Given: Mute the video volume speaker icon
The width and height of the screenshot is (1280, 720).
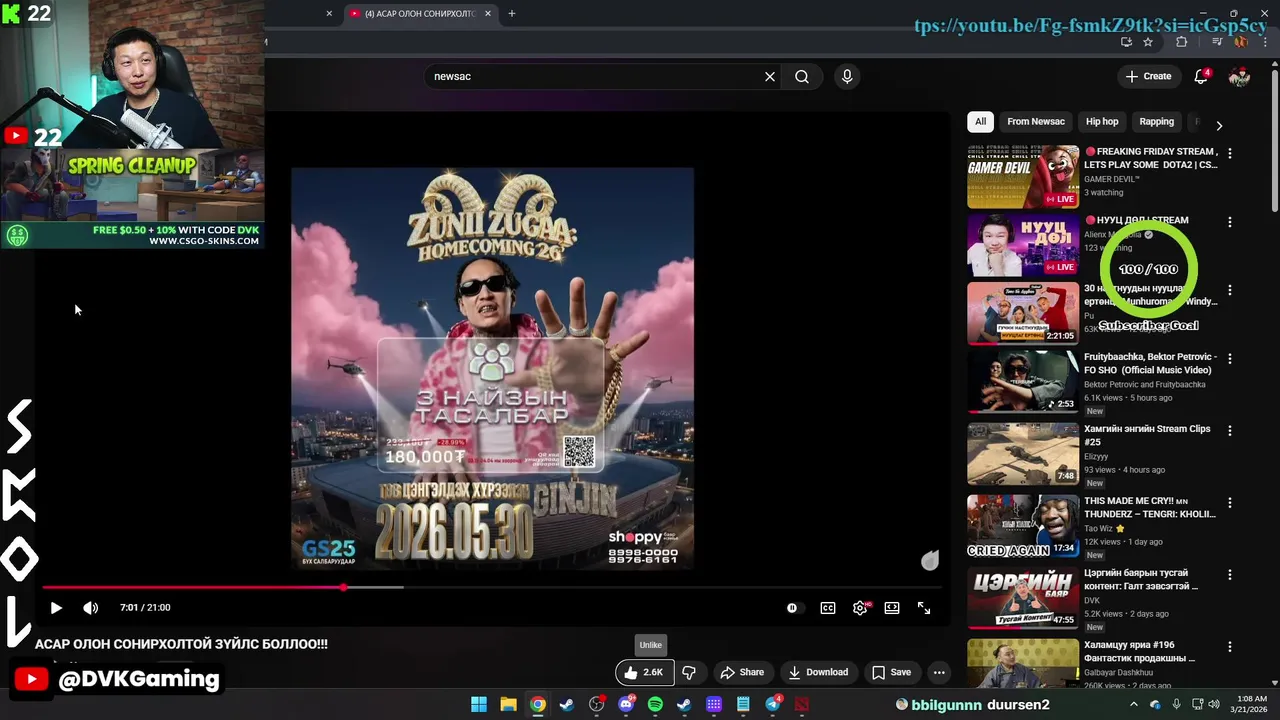Looking at the screenshot, I should coord(90,608).
